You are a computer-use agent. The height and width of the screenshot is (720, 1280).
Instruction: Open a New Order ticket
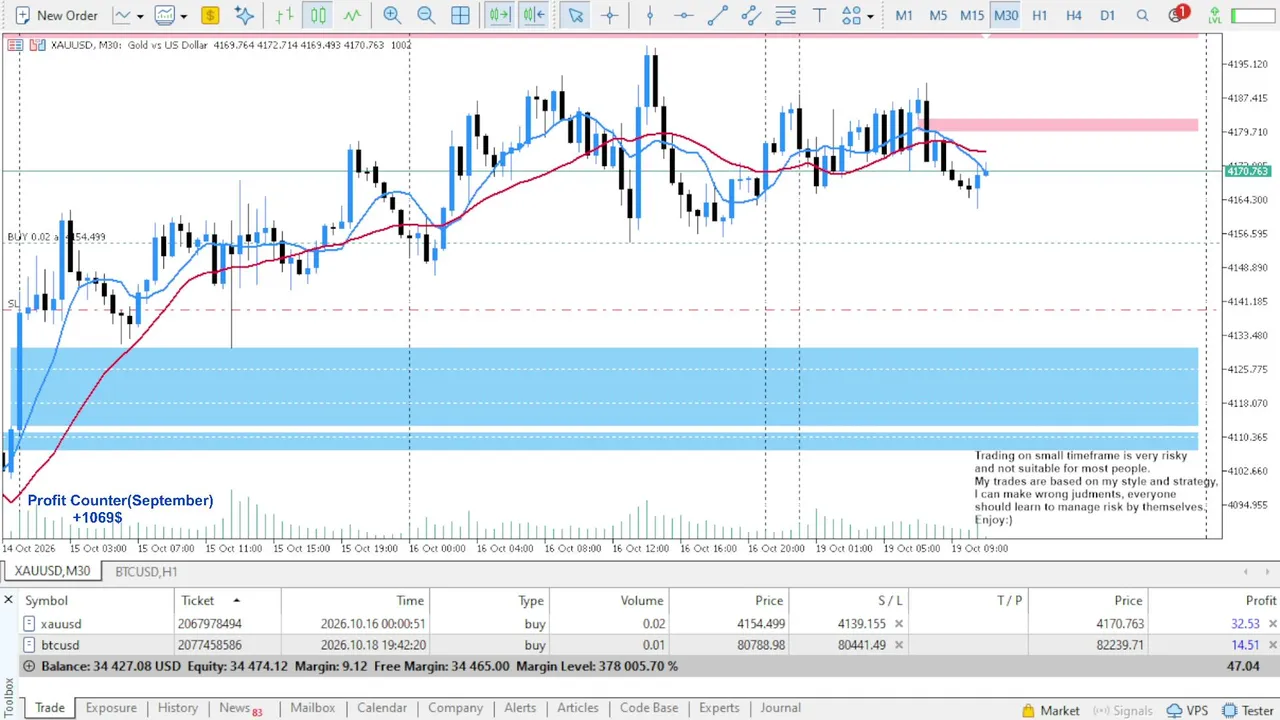point(56,15)
